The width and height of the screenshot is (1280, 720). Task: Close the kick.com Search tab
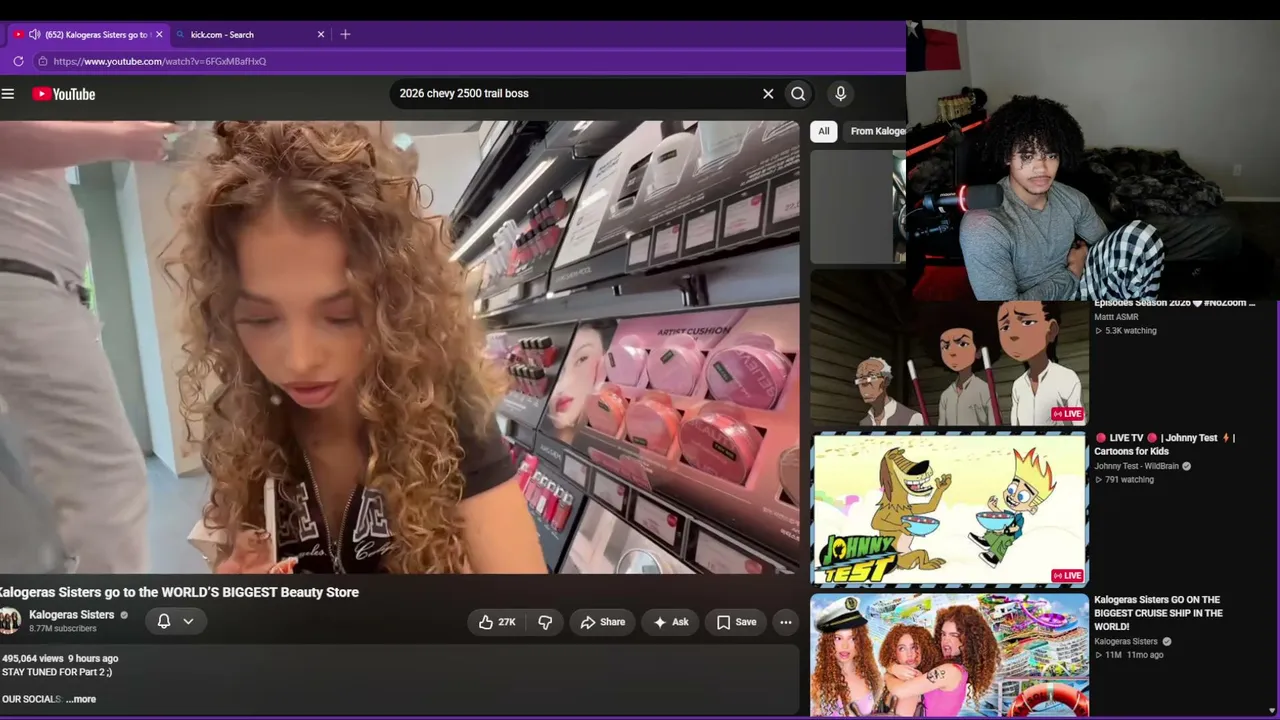[x=321, y=34]
